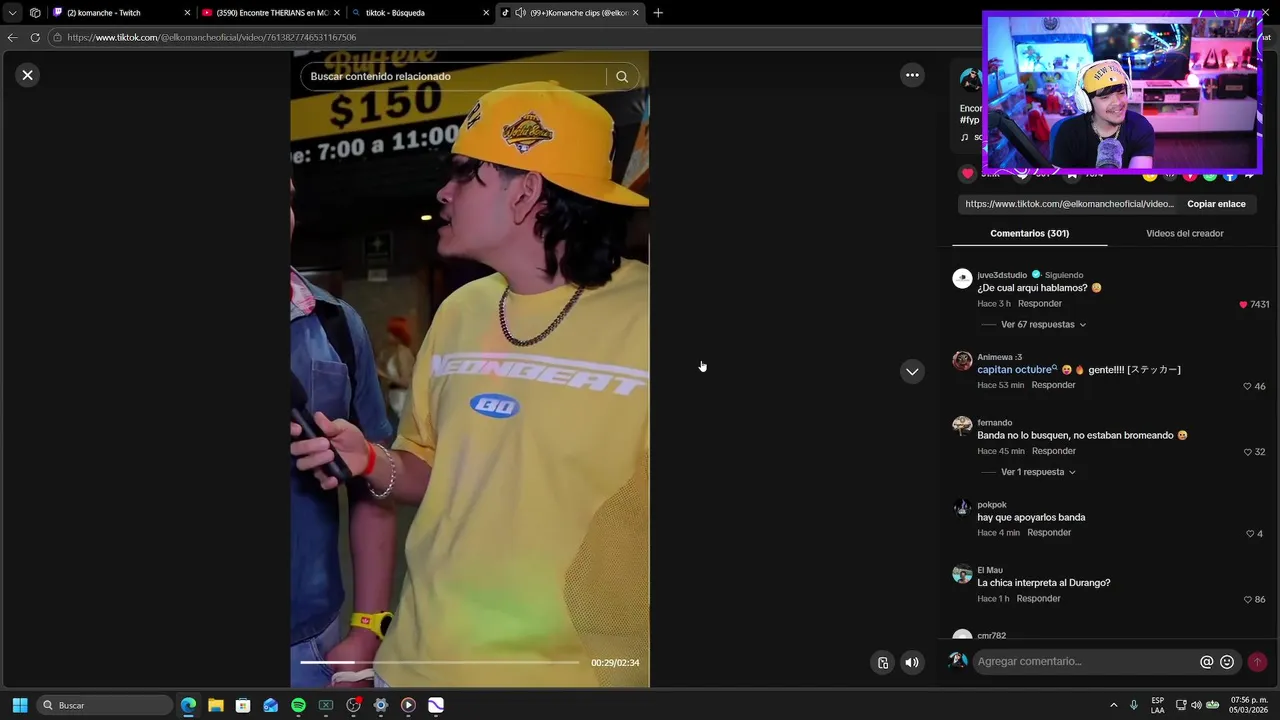The image size is (1280, 720).
Task: Open the tab search dropdown arrow
Action: tap(12, 13)
